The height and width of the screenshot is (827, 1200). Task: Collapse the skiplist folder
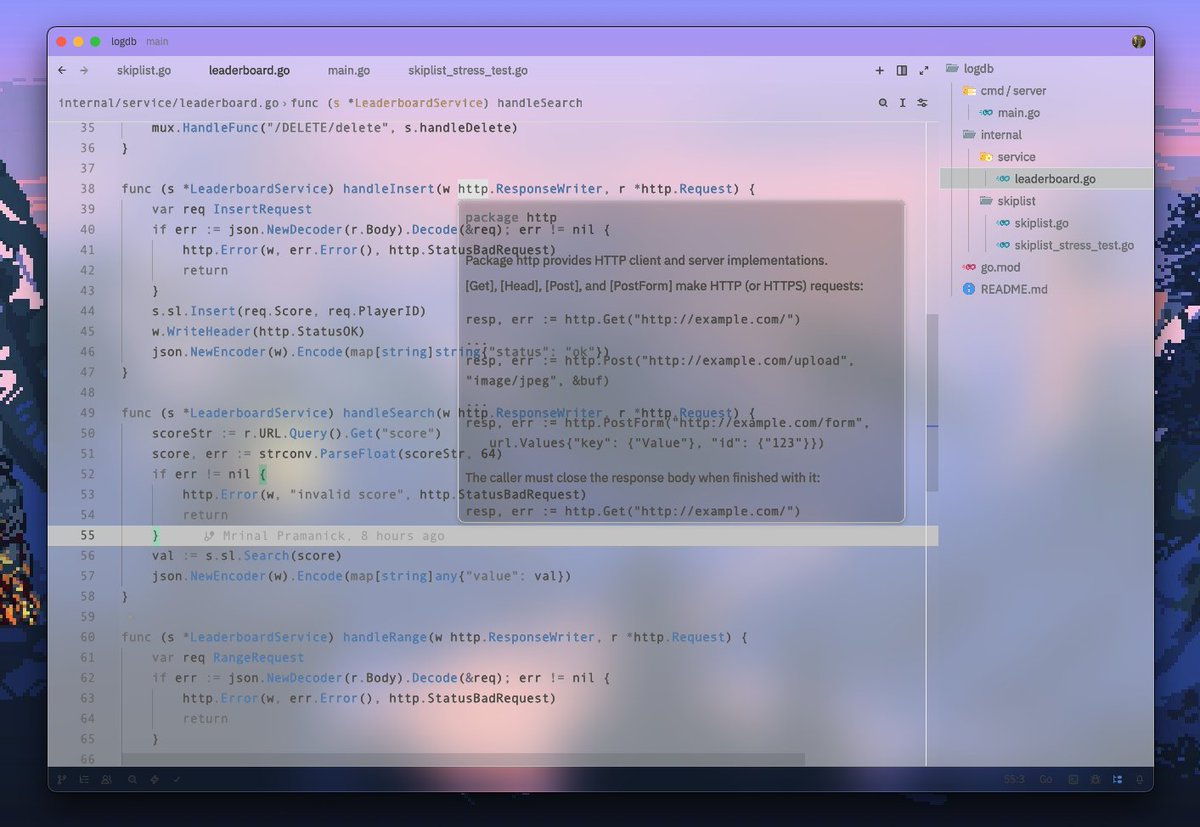point(1008,201)
